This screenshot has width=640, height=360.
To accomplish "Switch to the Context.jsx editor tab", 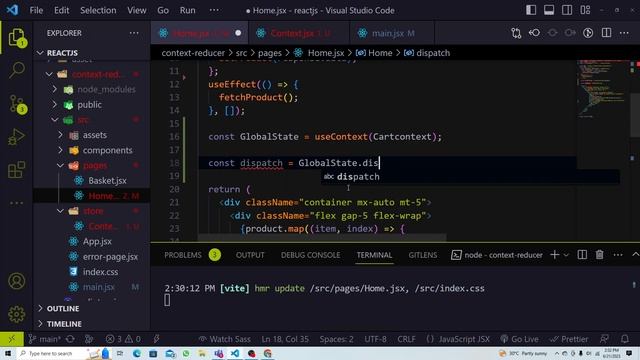I will (x=299, y=33).
